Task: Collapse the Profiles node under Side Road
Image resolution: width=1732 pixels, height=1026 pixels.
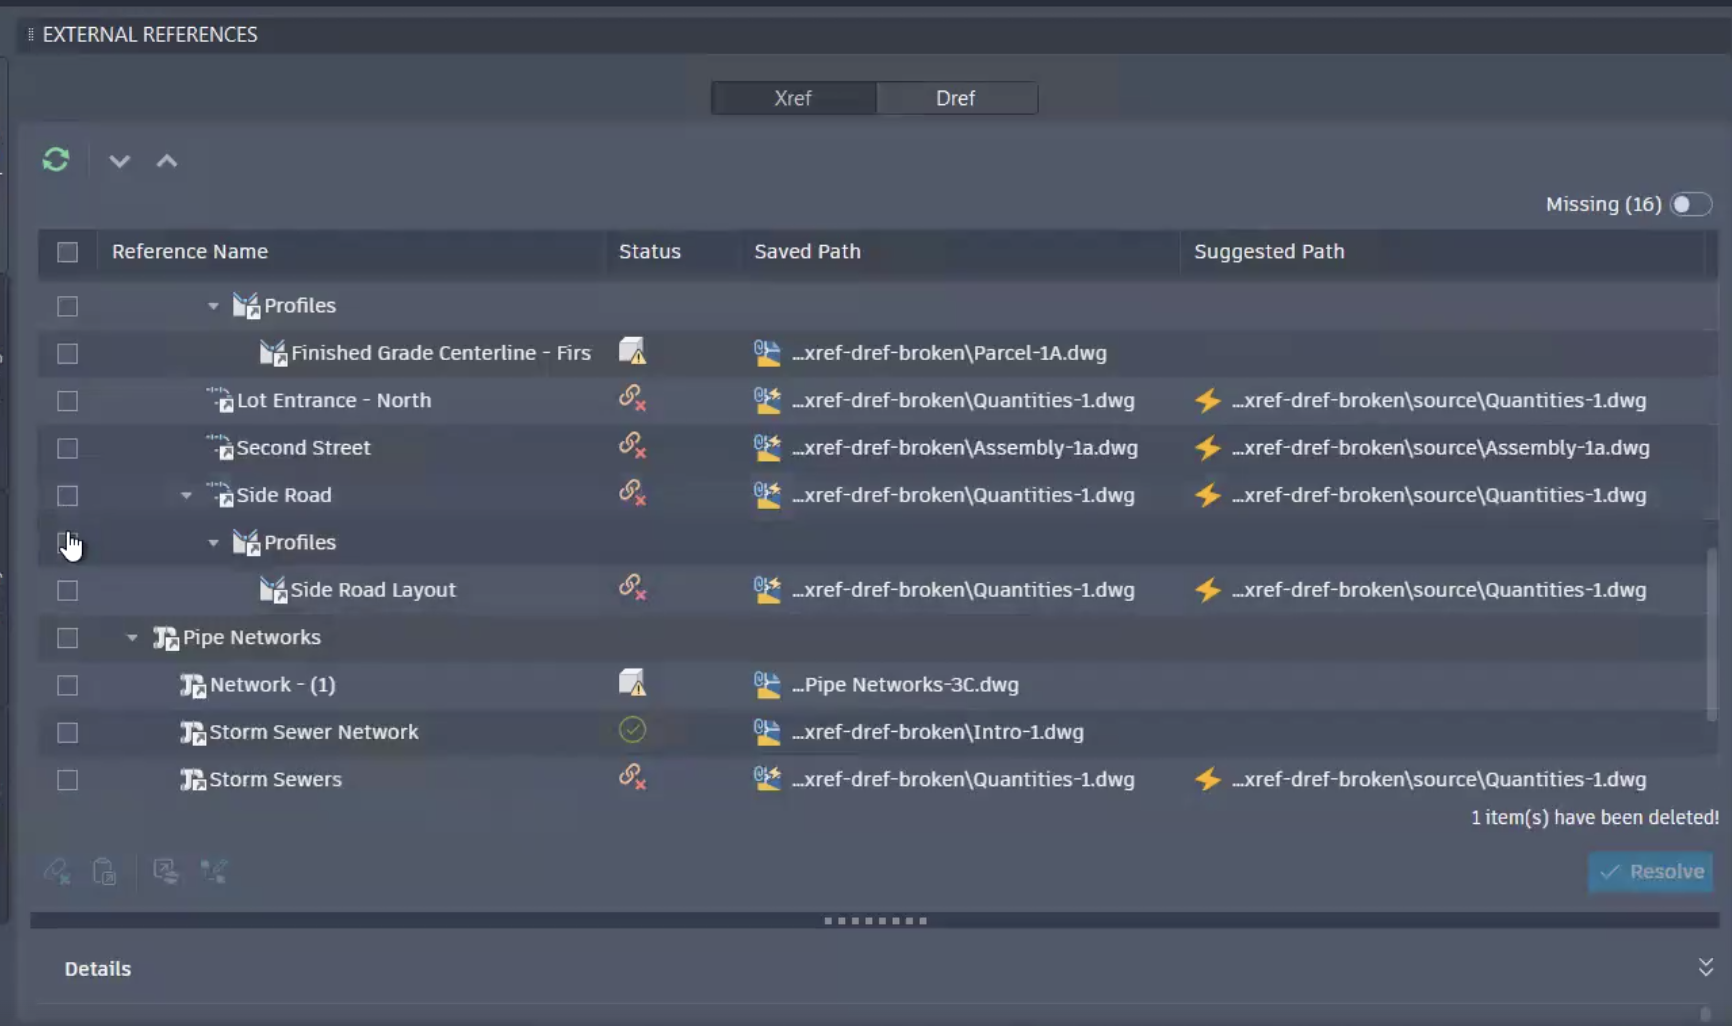Action: pos(213,543)
